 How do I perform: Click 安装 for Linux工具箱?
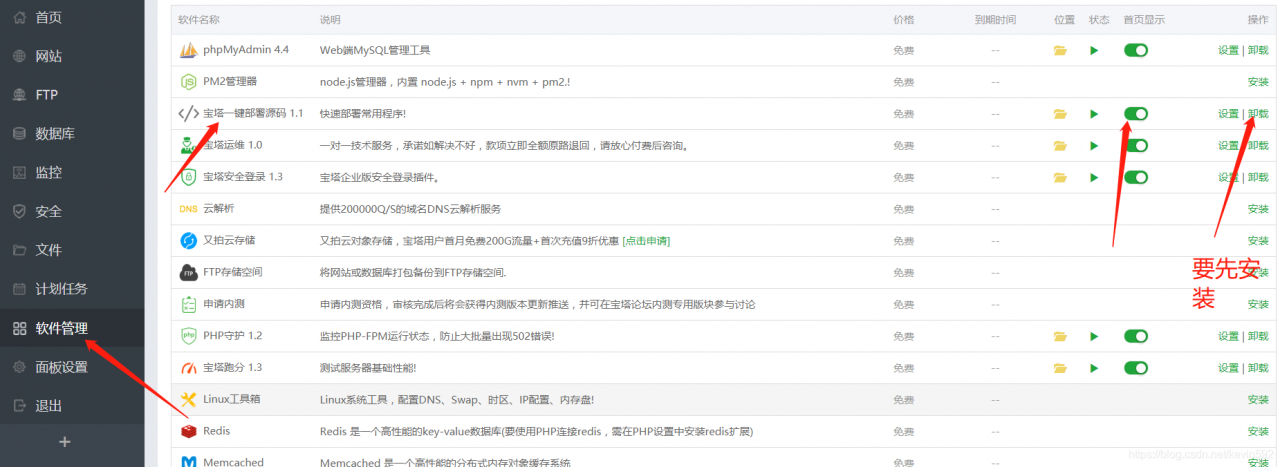(1258, 400)
